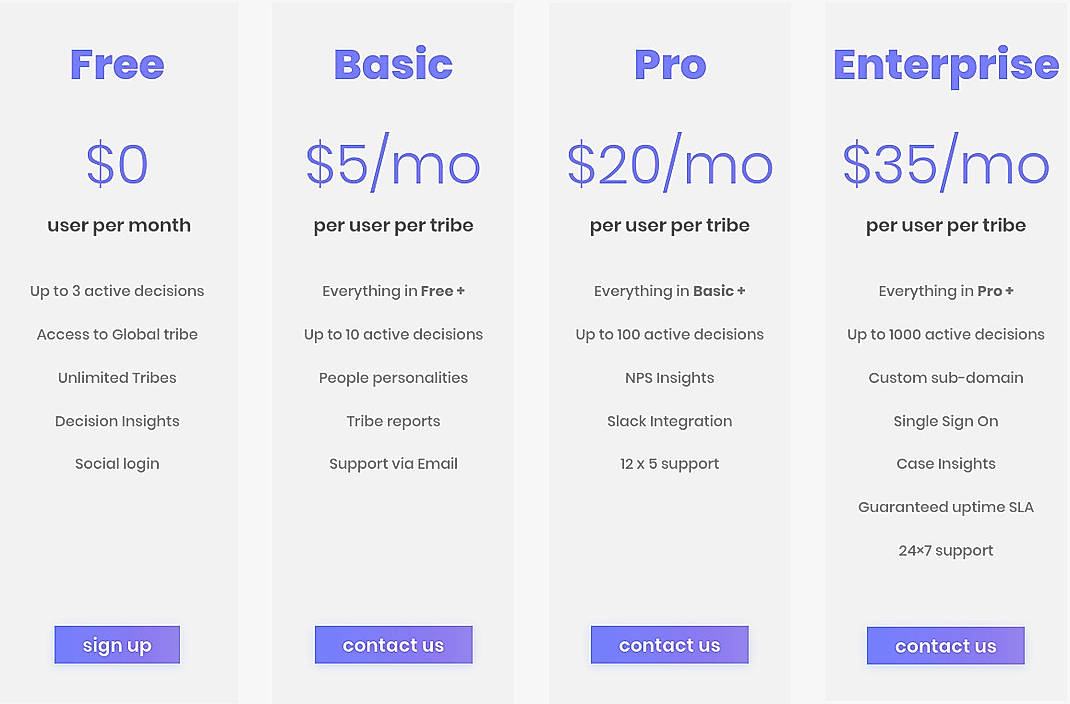This screenshot has width=1070, height=704.
Task: Click contact us under the Enterprise plan
Action: coord(945,646)
